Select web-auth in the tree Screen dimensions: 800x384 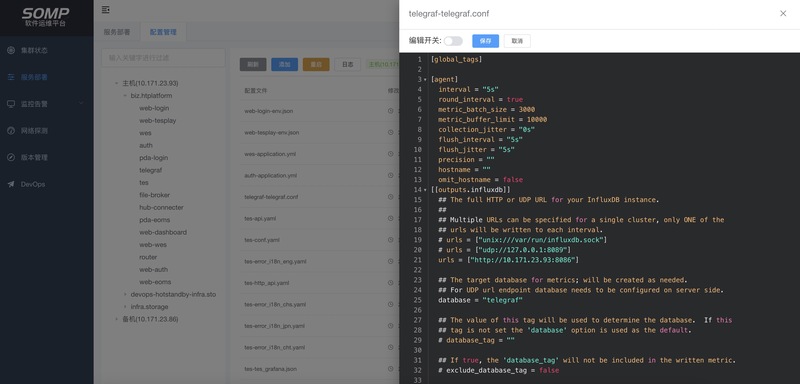(x=154, y=269)
